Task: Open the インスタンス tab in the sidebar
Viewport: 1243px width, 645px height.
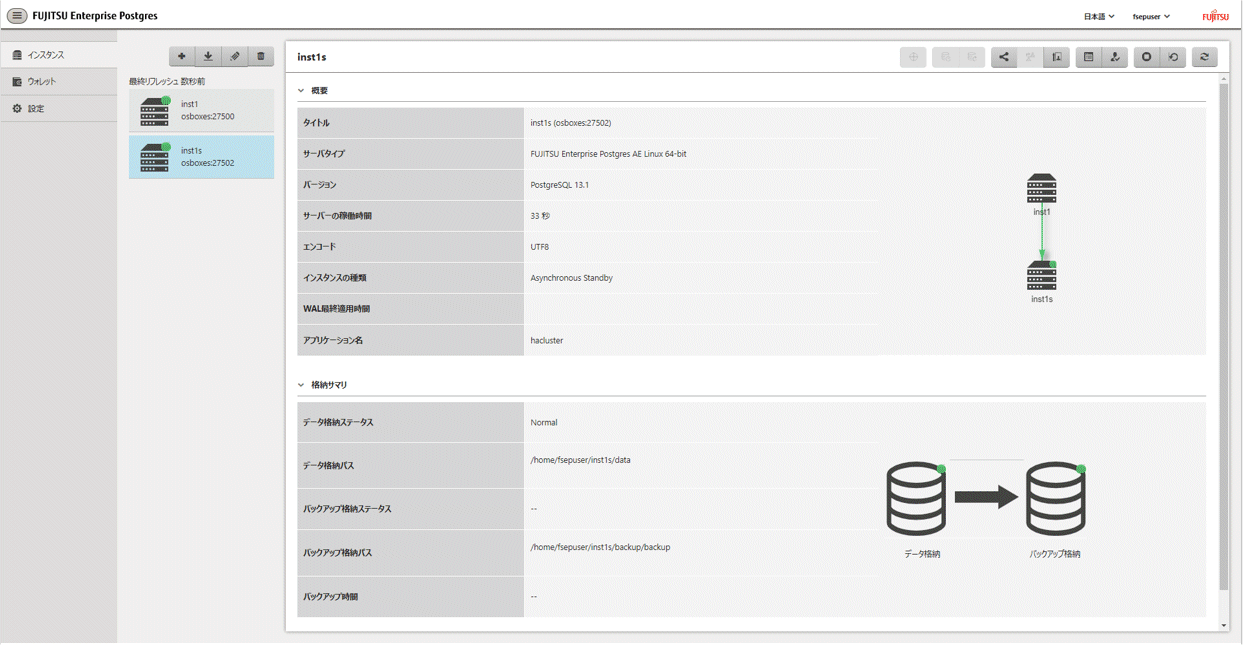Action: (59, 55)
